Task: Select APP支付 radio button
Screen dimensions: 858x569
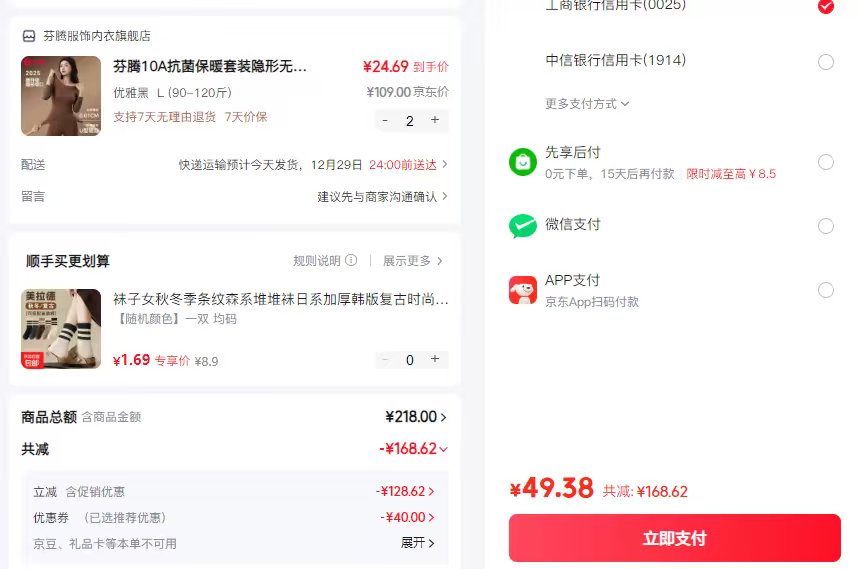Action: (x=825, y=290)
